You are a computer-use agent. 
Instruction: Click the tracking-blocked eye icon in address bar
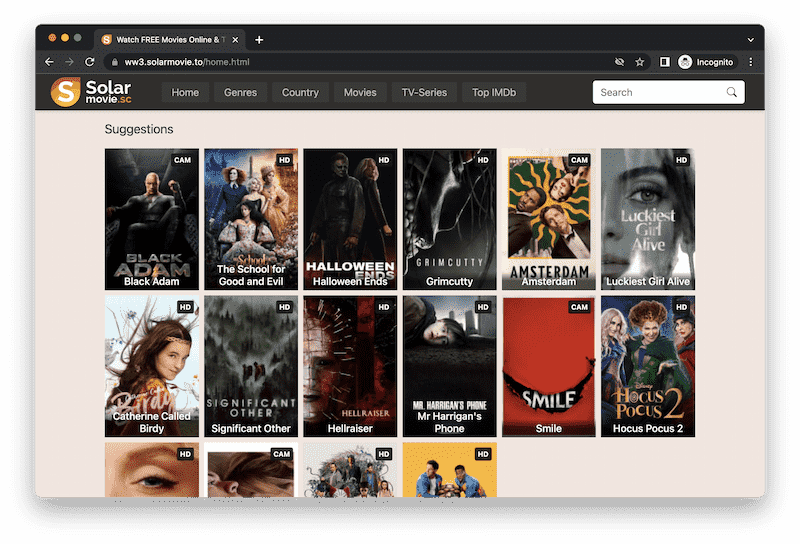(619, 62)
